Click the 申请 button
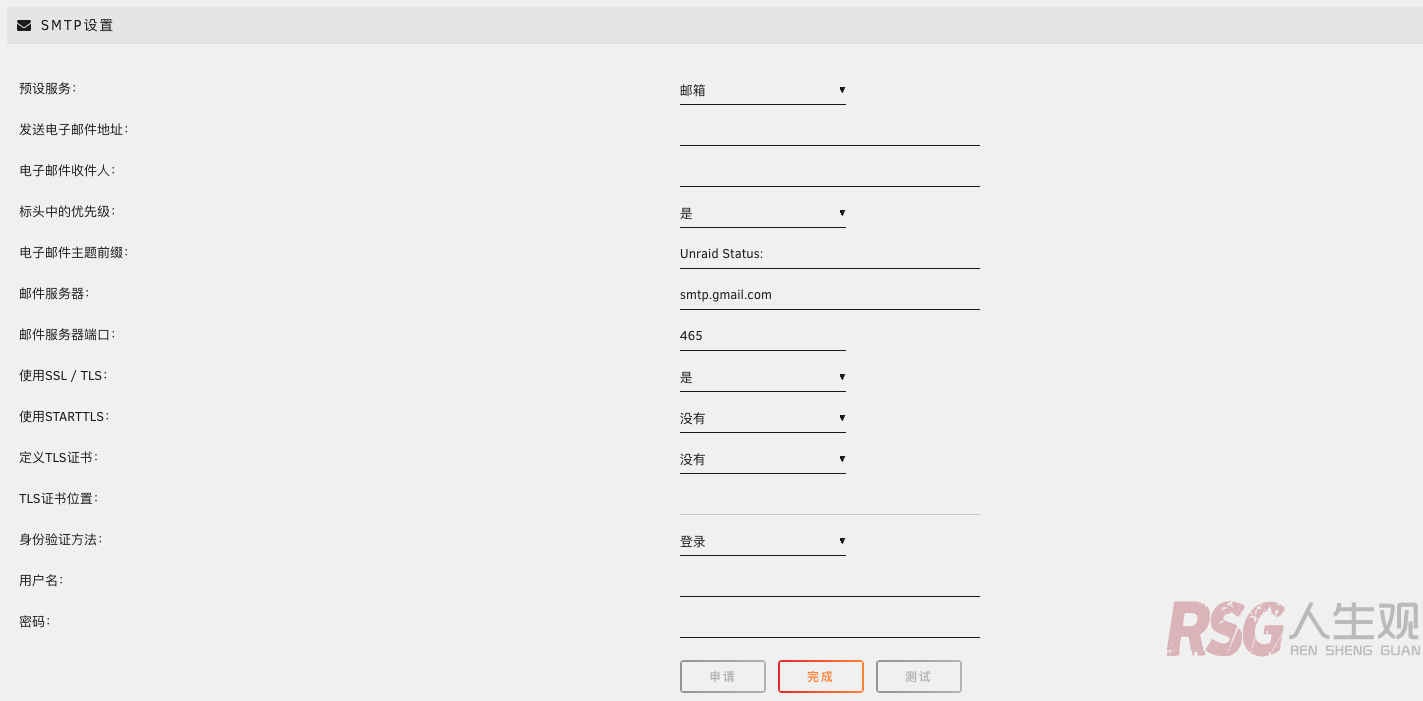Screen dimensions: 1423x701 pos(723,677)
